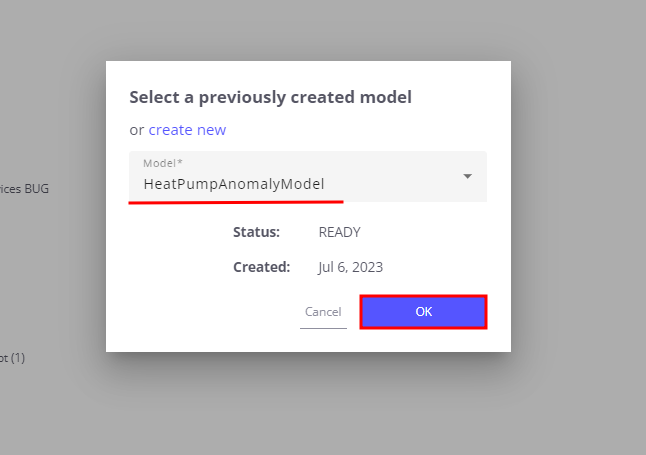Click empty Model field space before the arrow
Image resolution: width=646 pixels, height=455 pixels.
[400, 180]
